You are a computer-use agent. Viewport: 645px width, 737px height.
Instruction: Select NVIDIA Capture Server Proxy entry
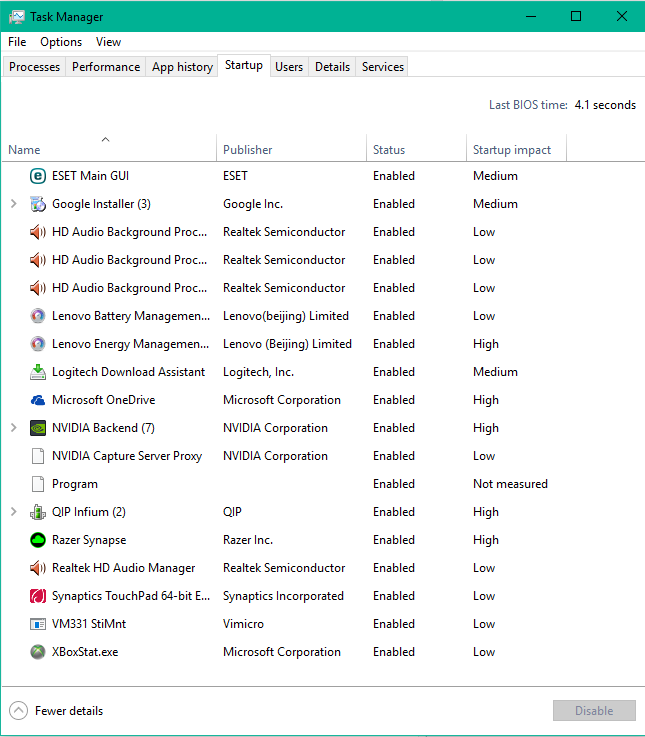click(127, 456)
